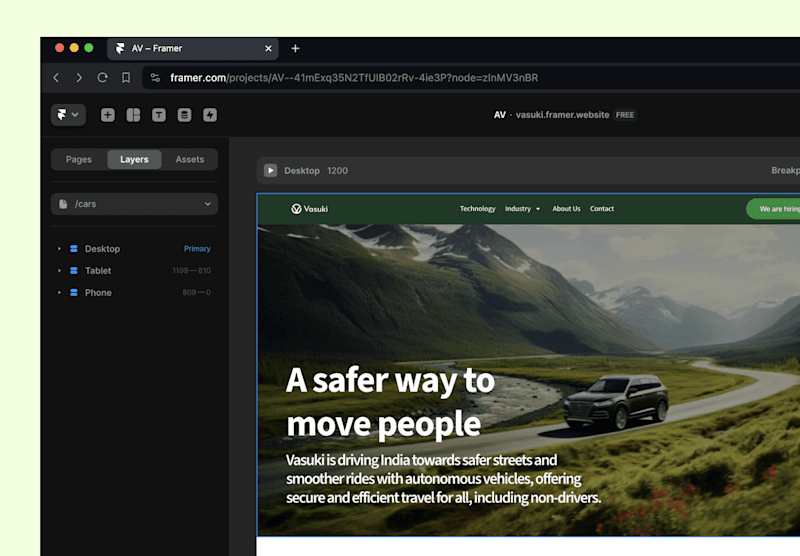Screen dimensions: 800x556
Task: Expand the Tablet layer arrow
Action: pos(59,271)
